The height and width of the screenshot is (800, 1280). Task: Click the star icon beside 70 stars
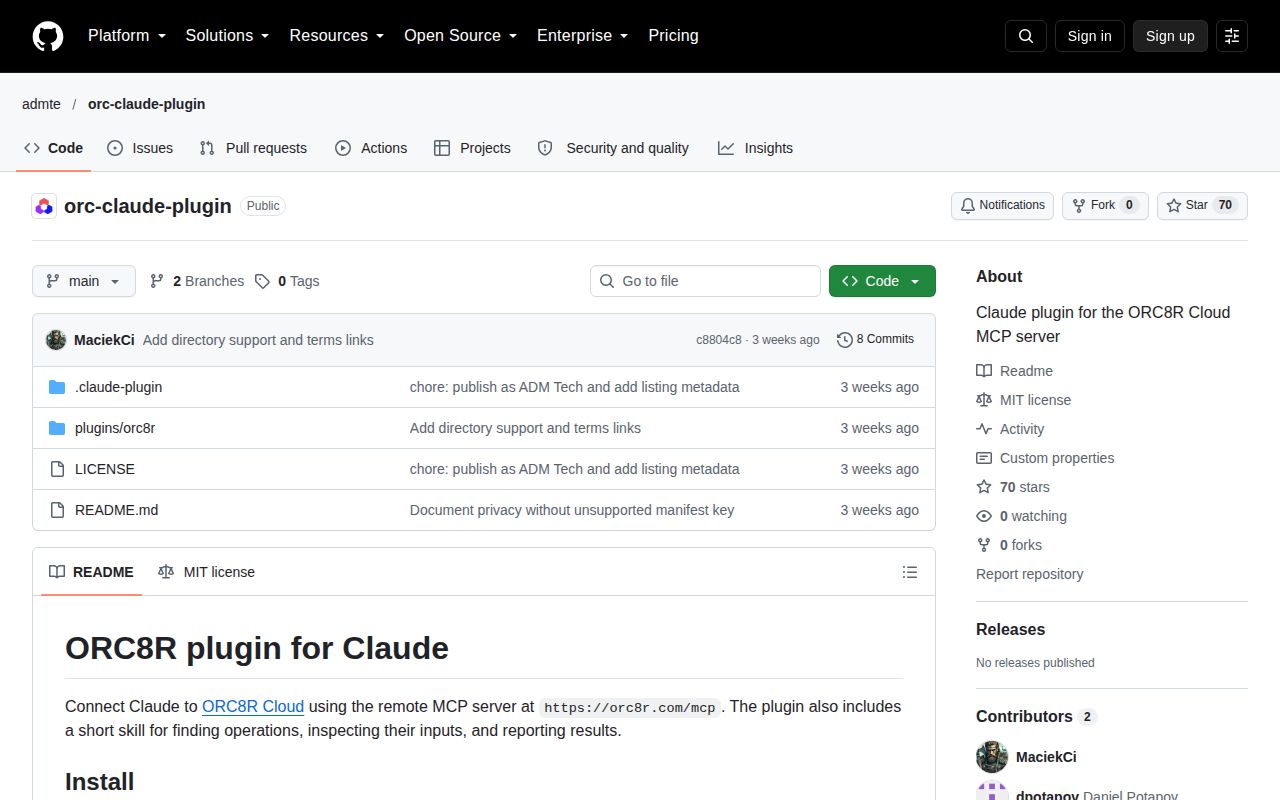tap(984, 487)
